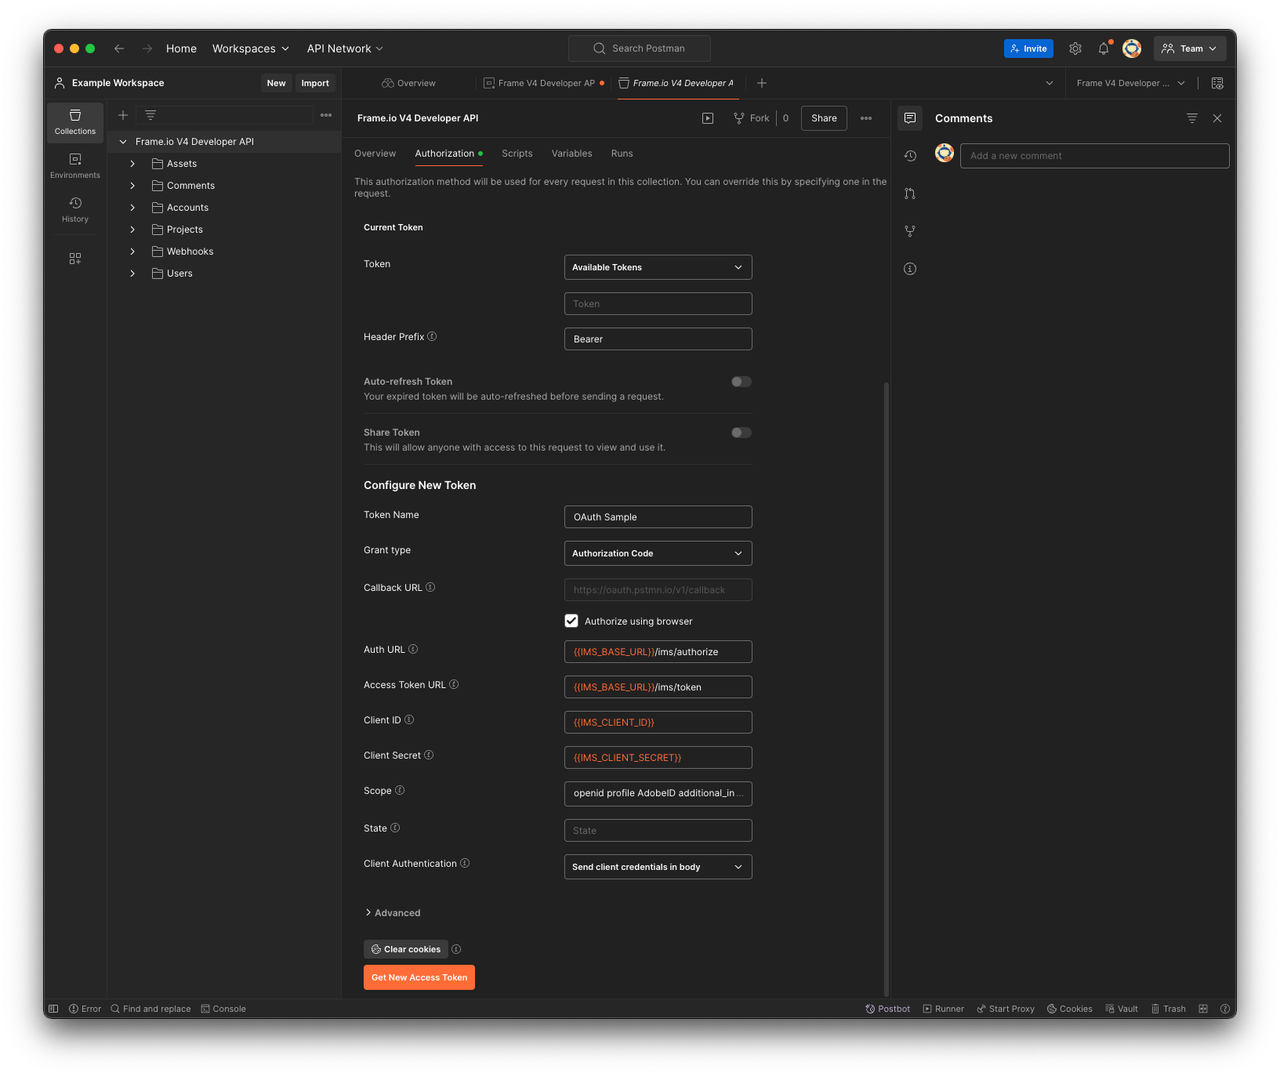
Task: Open the Overview tab in the tab bar
Action: coord(408,83)
